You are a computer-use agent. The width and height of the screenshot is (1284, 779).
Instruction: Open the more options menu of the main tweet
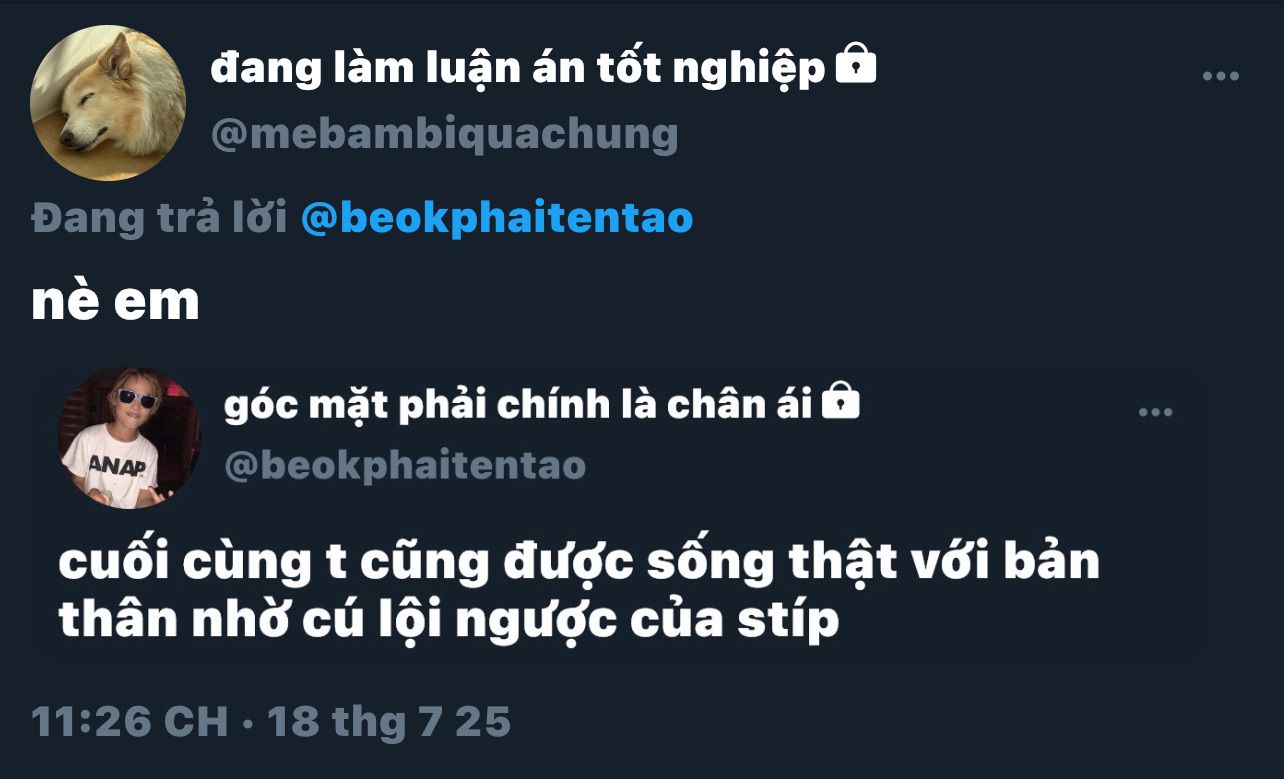(1220, 77)
